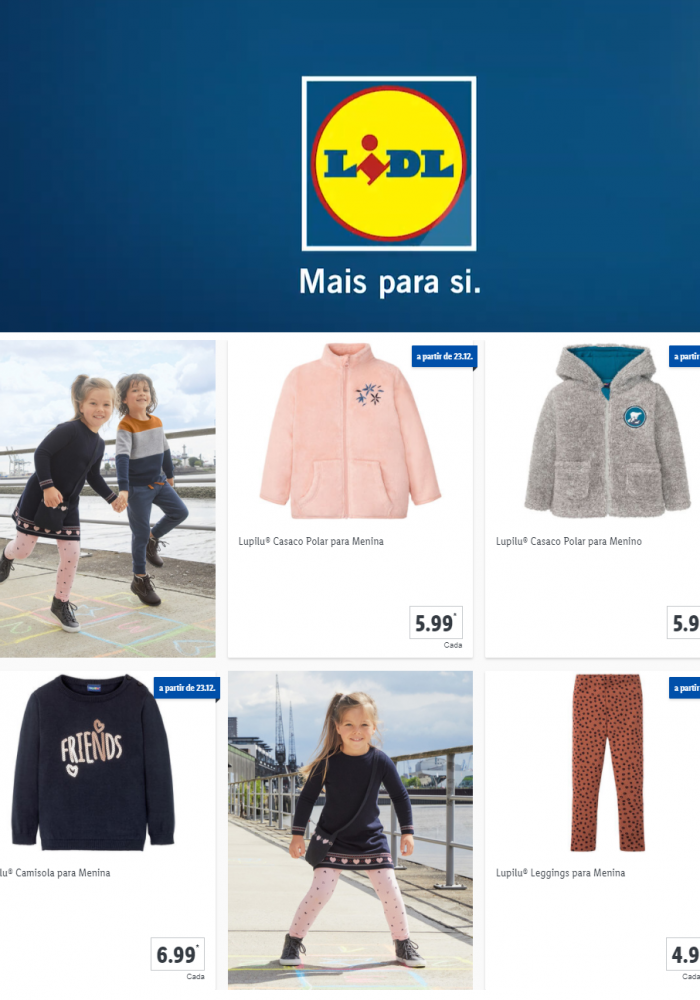Open the gray hooded Casaco Polar para Menino image
Viewport: 700px width, 1000px height.
607,432
